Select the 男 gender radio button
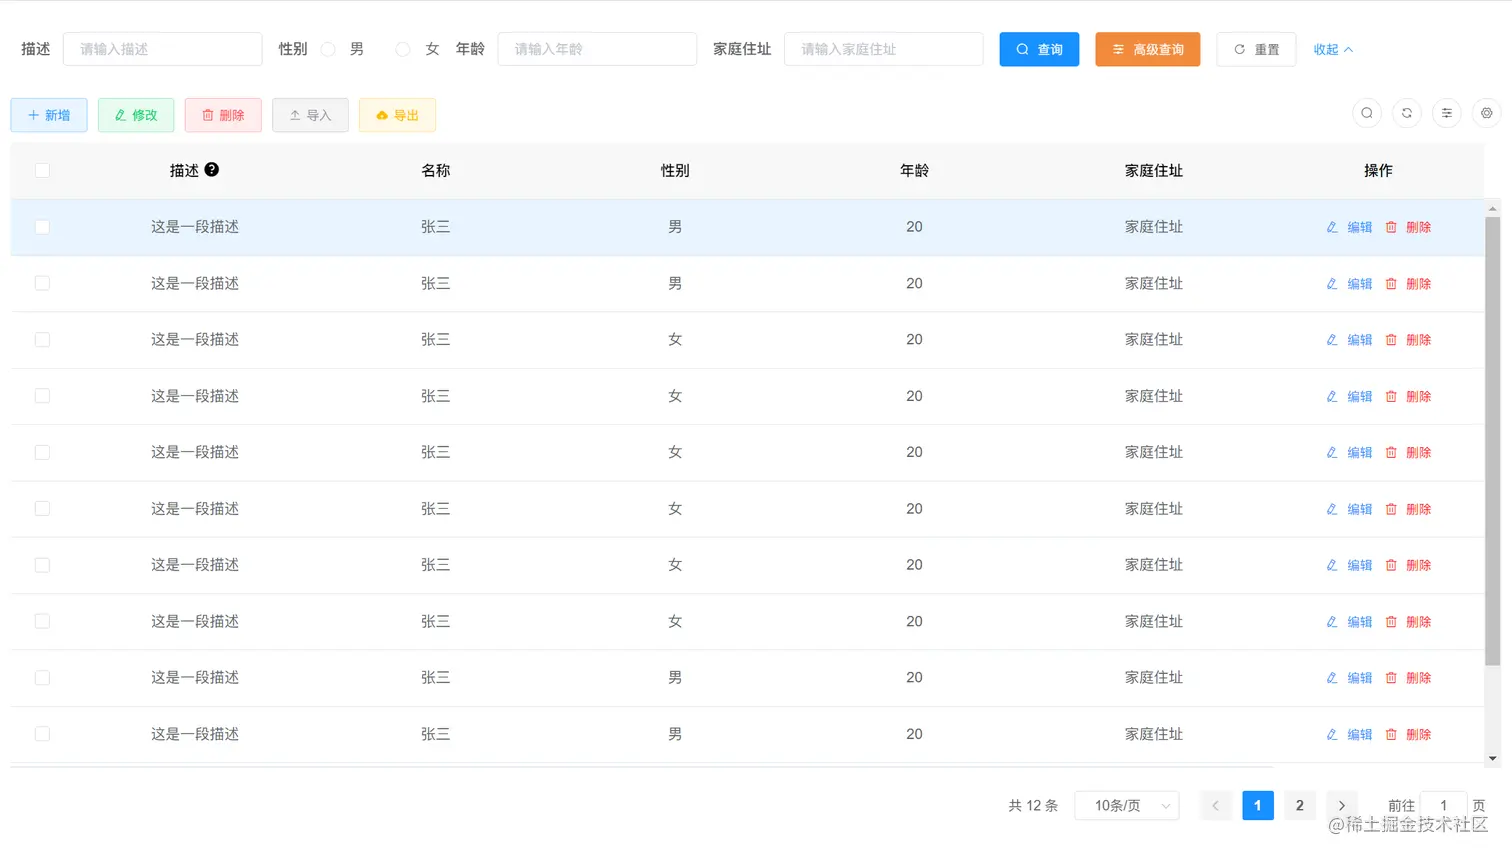This screenshot has height=858, width=1512. pos(328,49)
